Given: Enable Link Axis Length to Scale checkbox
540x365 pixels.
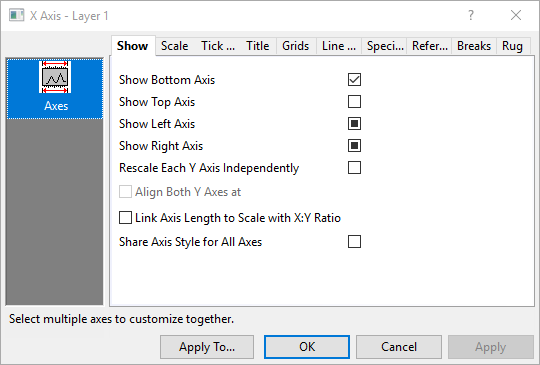Looking at the screenshot, I should click(125, 218).
